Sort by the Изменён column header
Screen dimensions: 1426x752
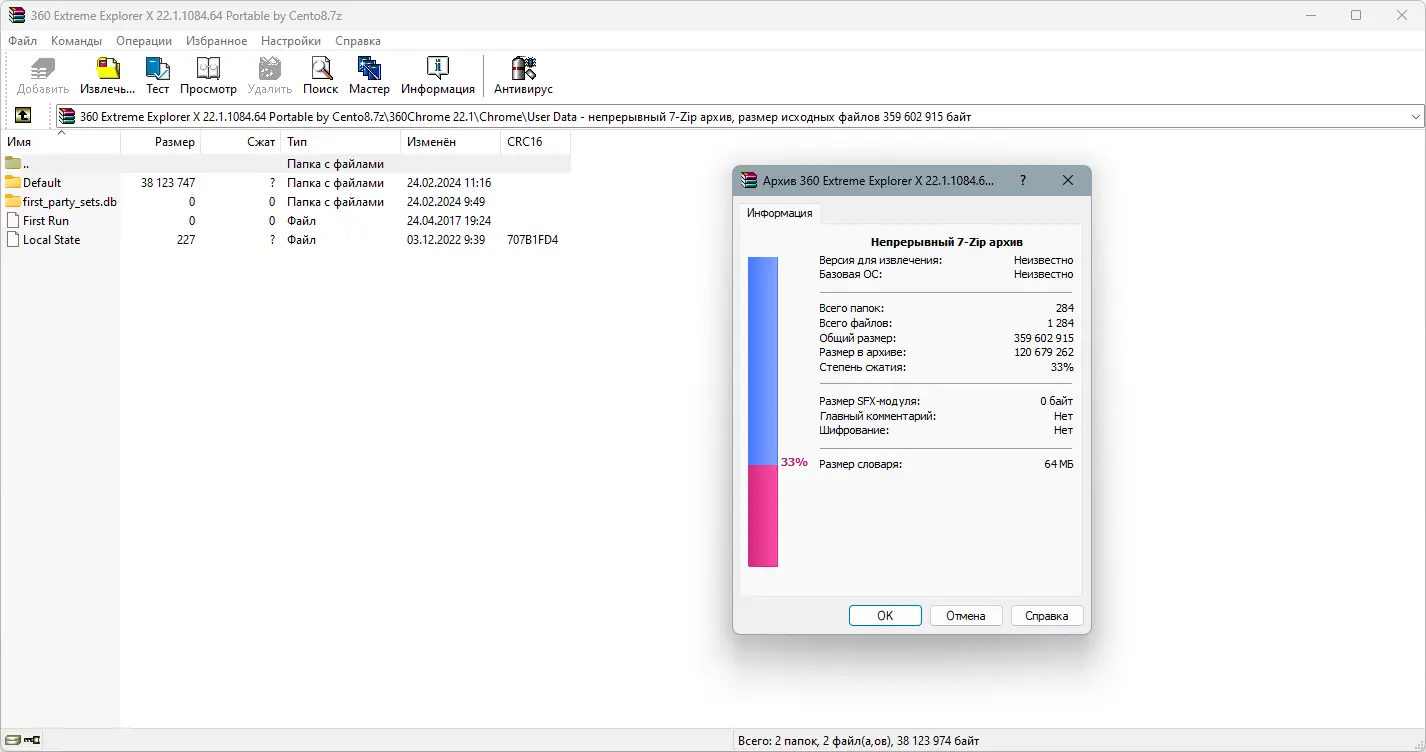[x=429, y=141]
